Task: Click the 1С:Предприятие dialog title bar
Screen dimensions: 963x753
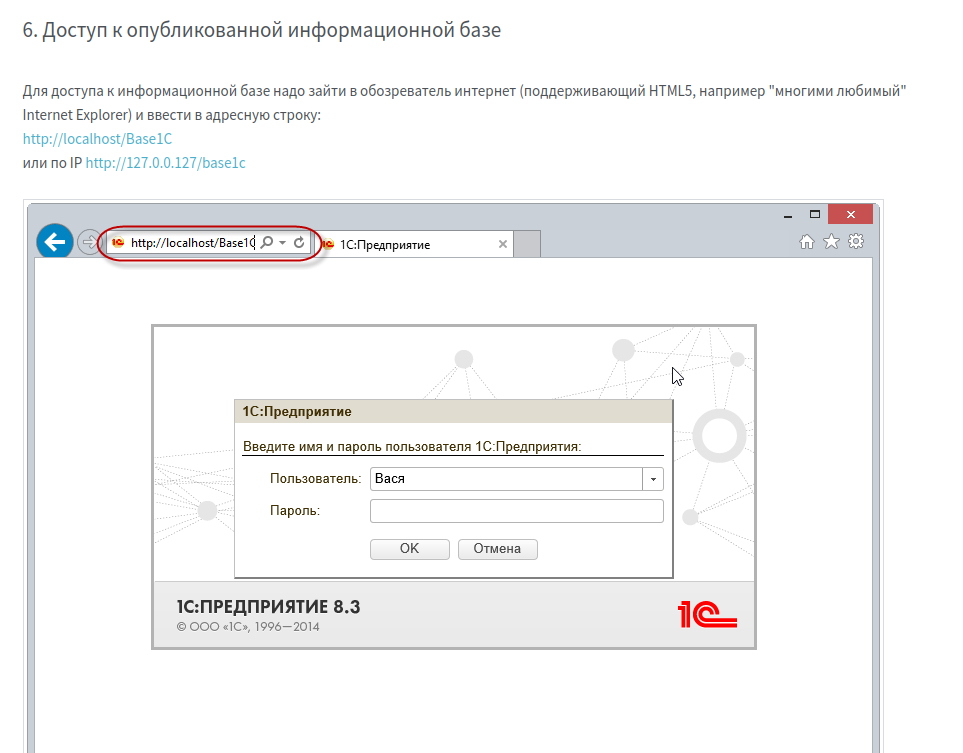Action: pyautogui.click(x=454, y=412)
